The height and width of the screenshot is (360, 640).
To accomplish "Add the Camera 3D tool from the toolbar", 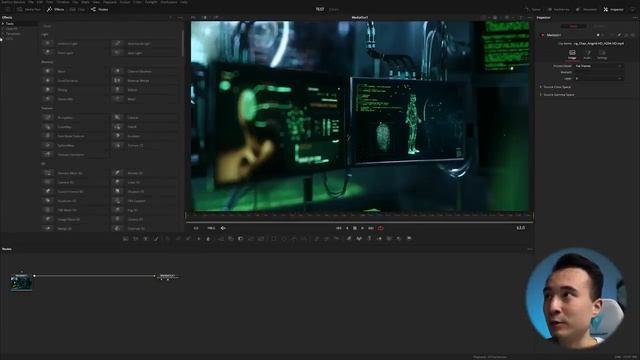I will (x=389, y=238).
